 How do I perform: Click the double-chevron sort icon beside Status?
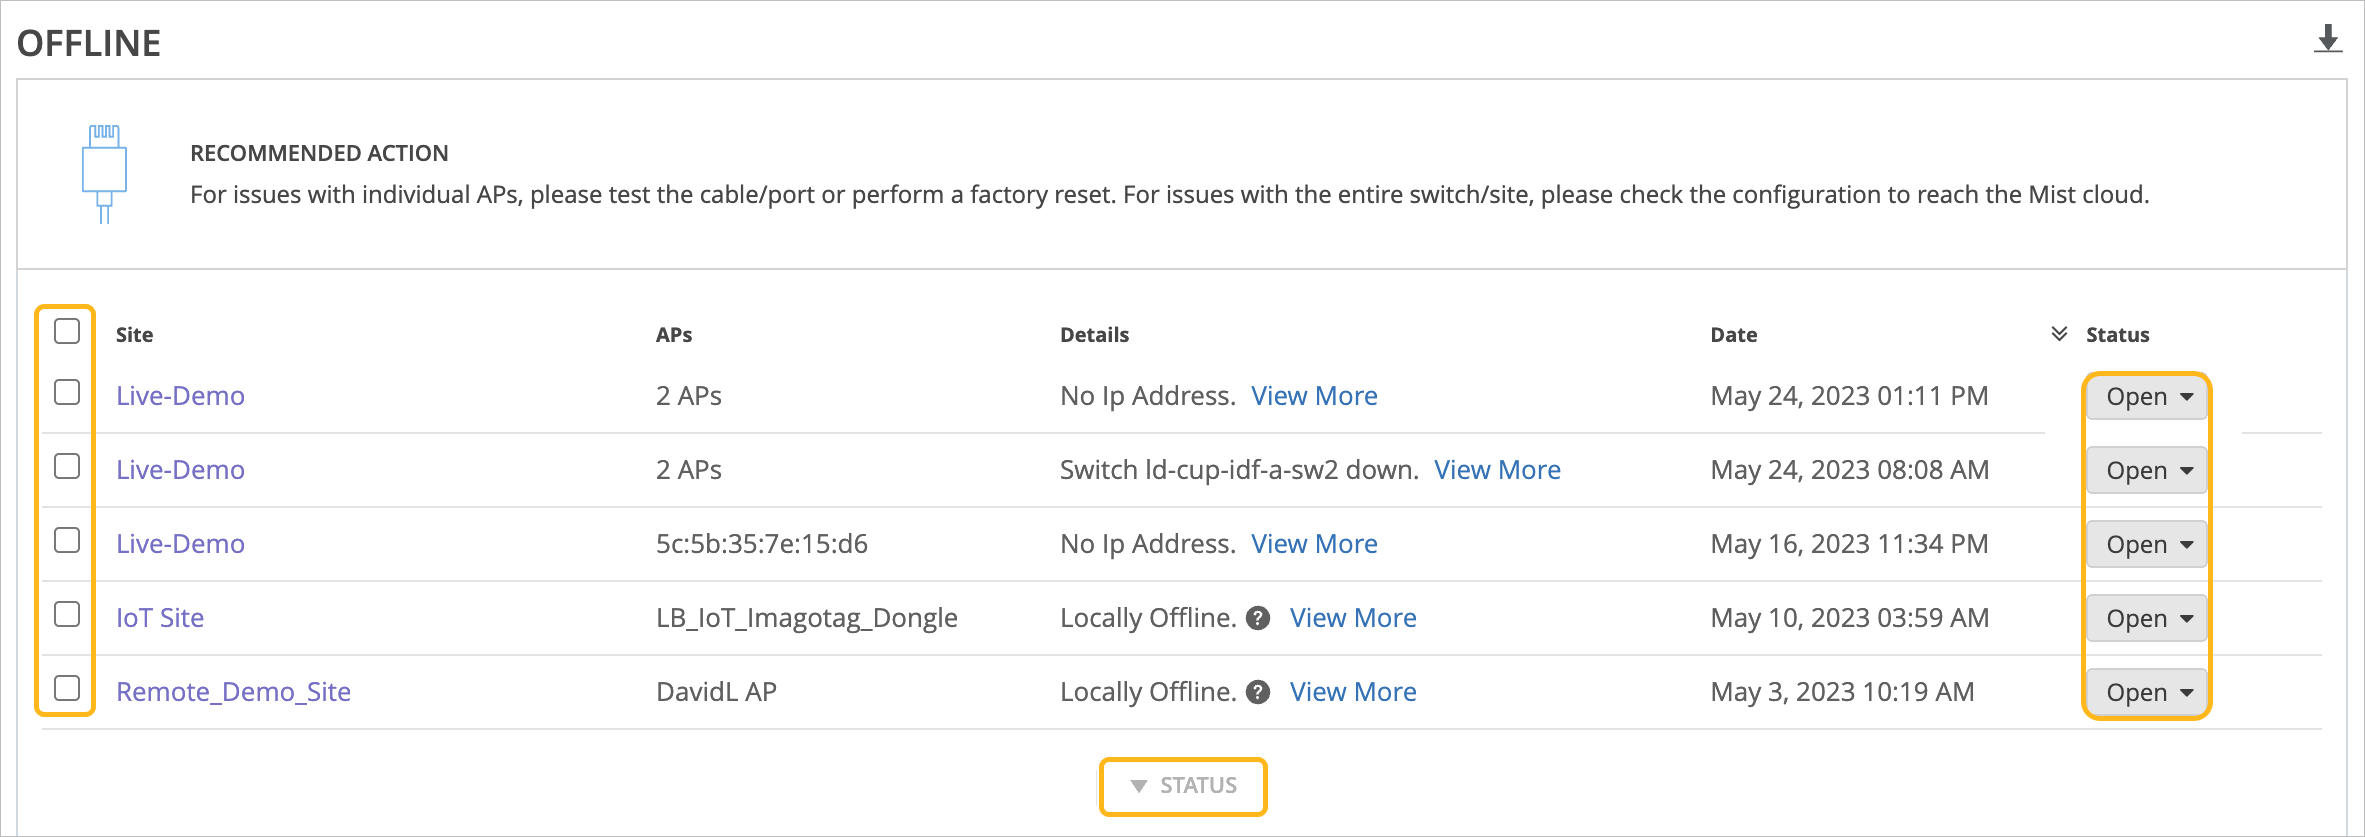pyautogui.click(x=2059, y=334)
